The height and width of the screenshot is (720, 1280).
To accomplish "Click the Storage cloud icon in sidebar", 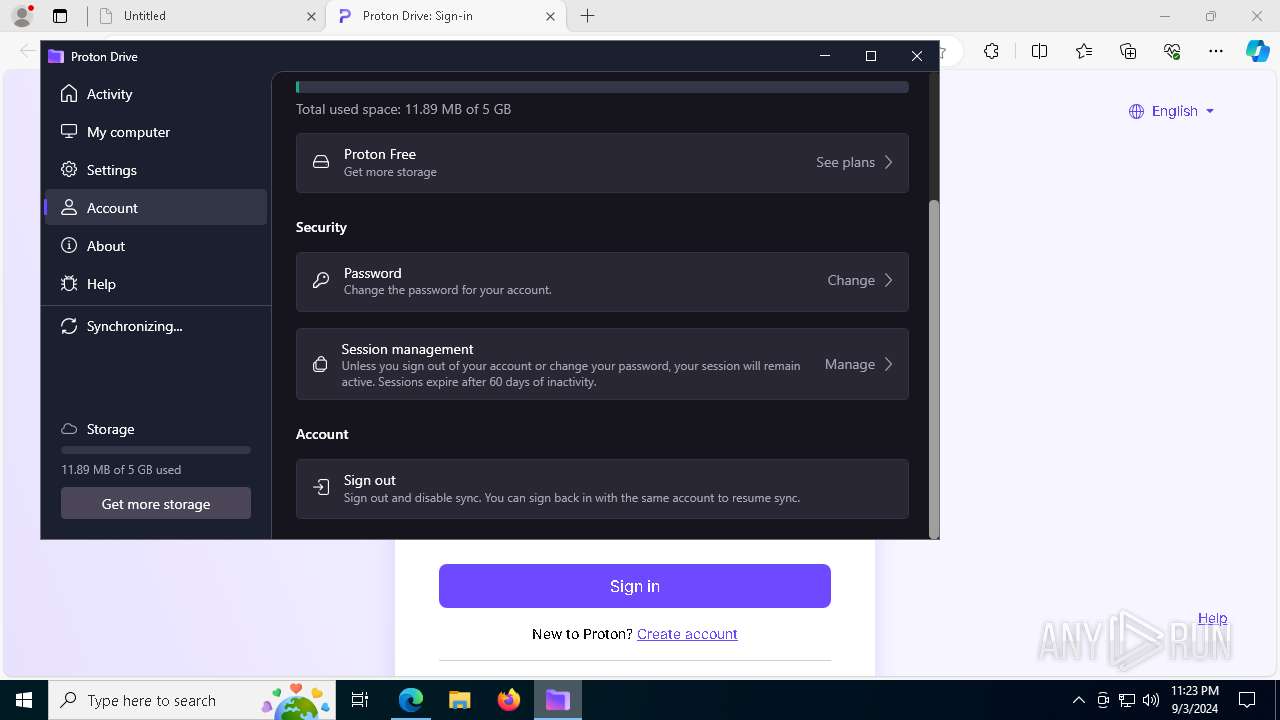I will point(69,429).
